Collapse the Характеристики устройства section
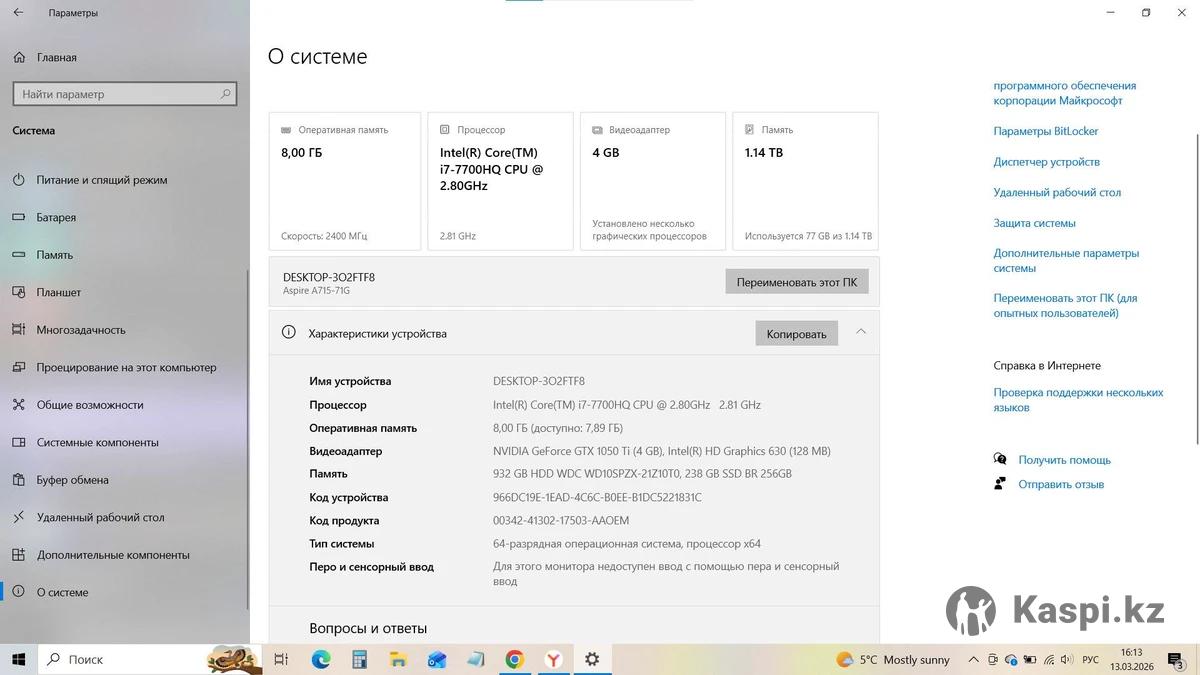The height and width of the screenshot is (675, 1200). pyautogui.click(x=861, y=332)
